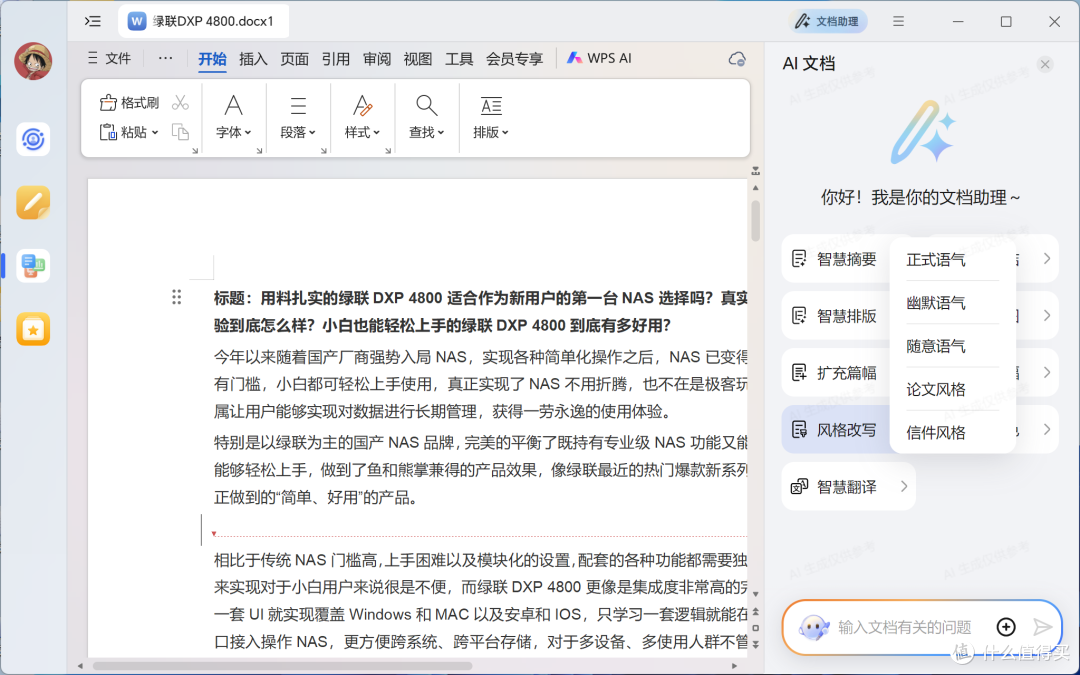Open the 文件 menu

coord(110,59)
